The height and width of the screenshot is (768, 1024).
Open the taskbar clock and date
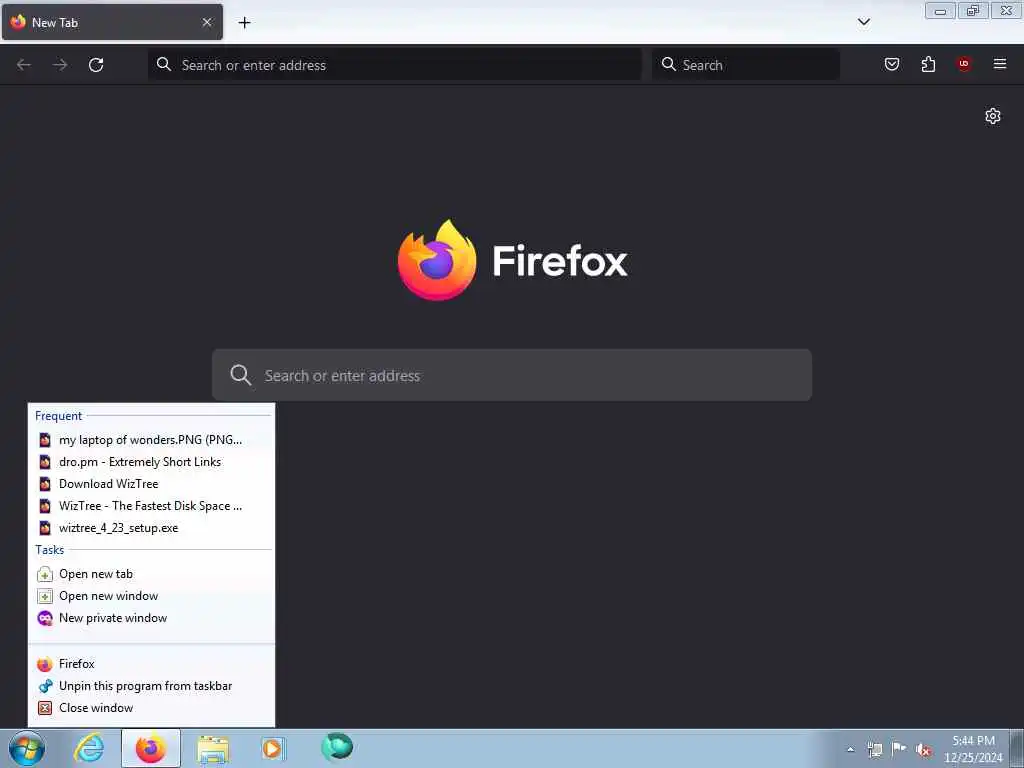click(973, 749)
